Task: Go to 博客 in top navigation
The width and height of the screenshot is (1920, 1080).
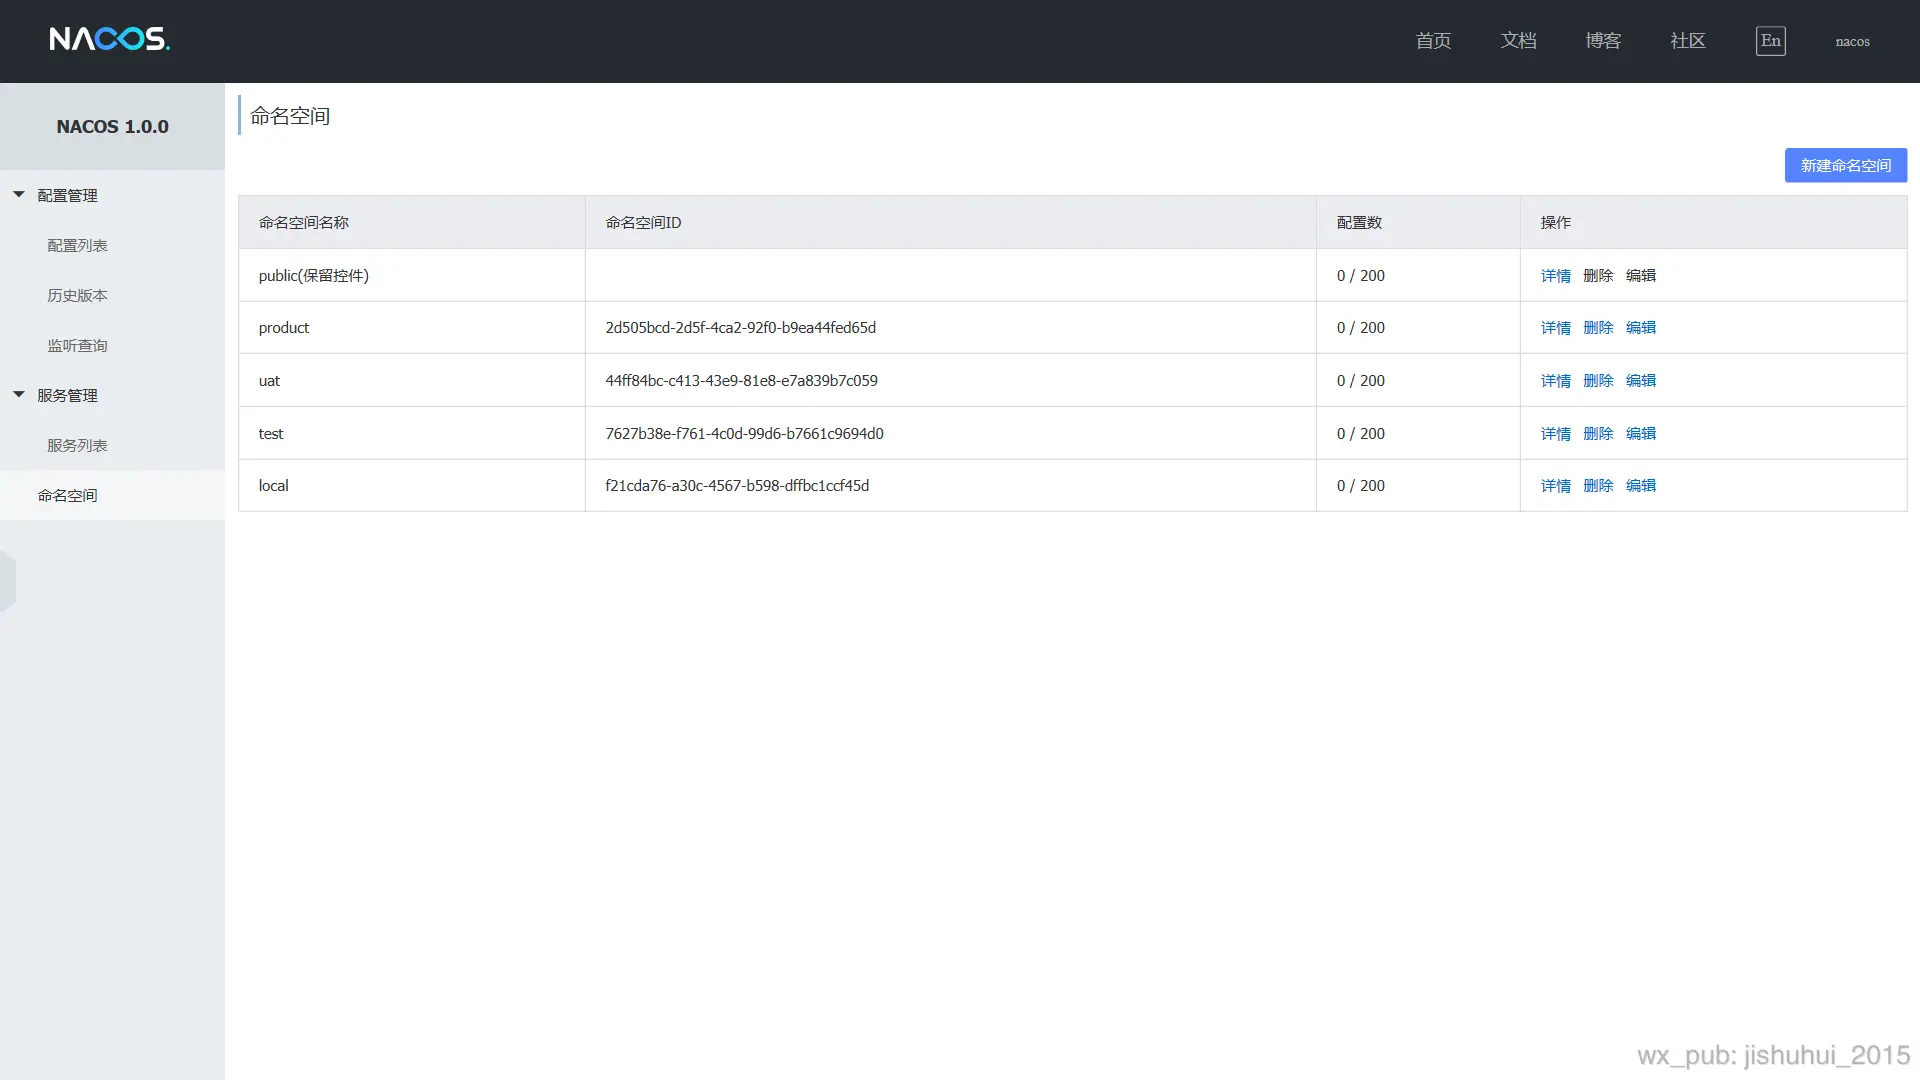Action: 1603,41
